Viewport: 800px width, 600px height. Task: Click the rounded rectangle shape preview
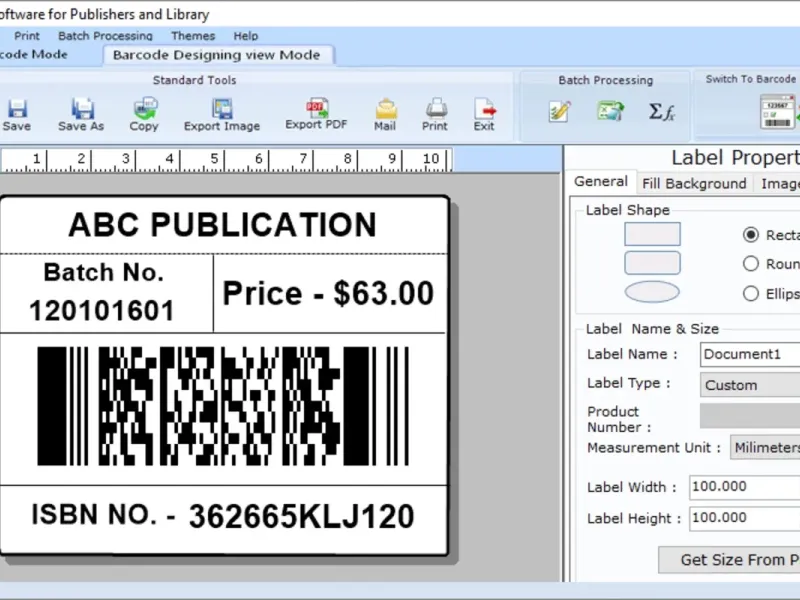coord(653,263)
